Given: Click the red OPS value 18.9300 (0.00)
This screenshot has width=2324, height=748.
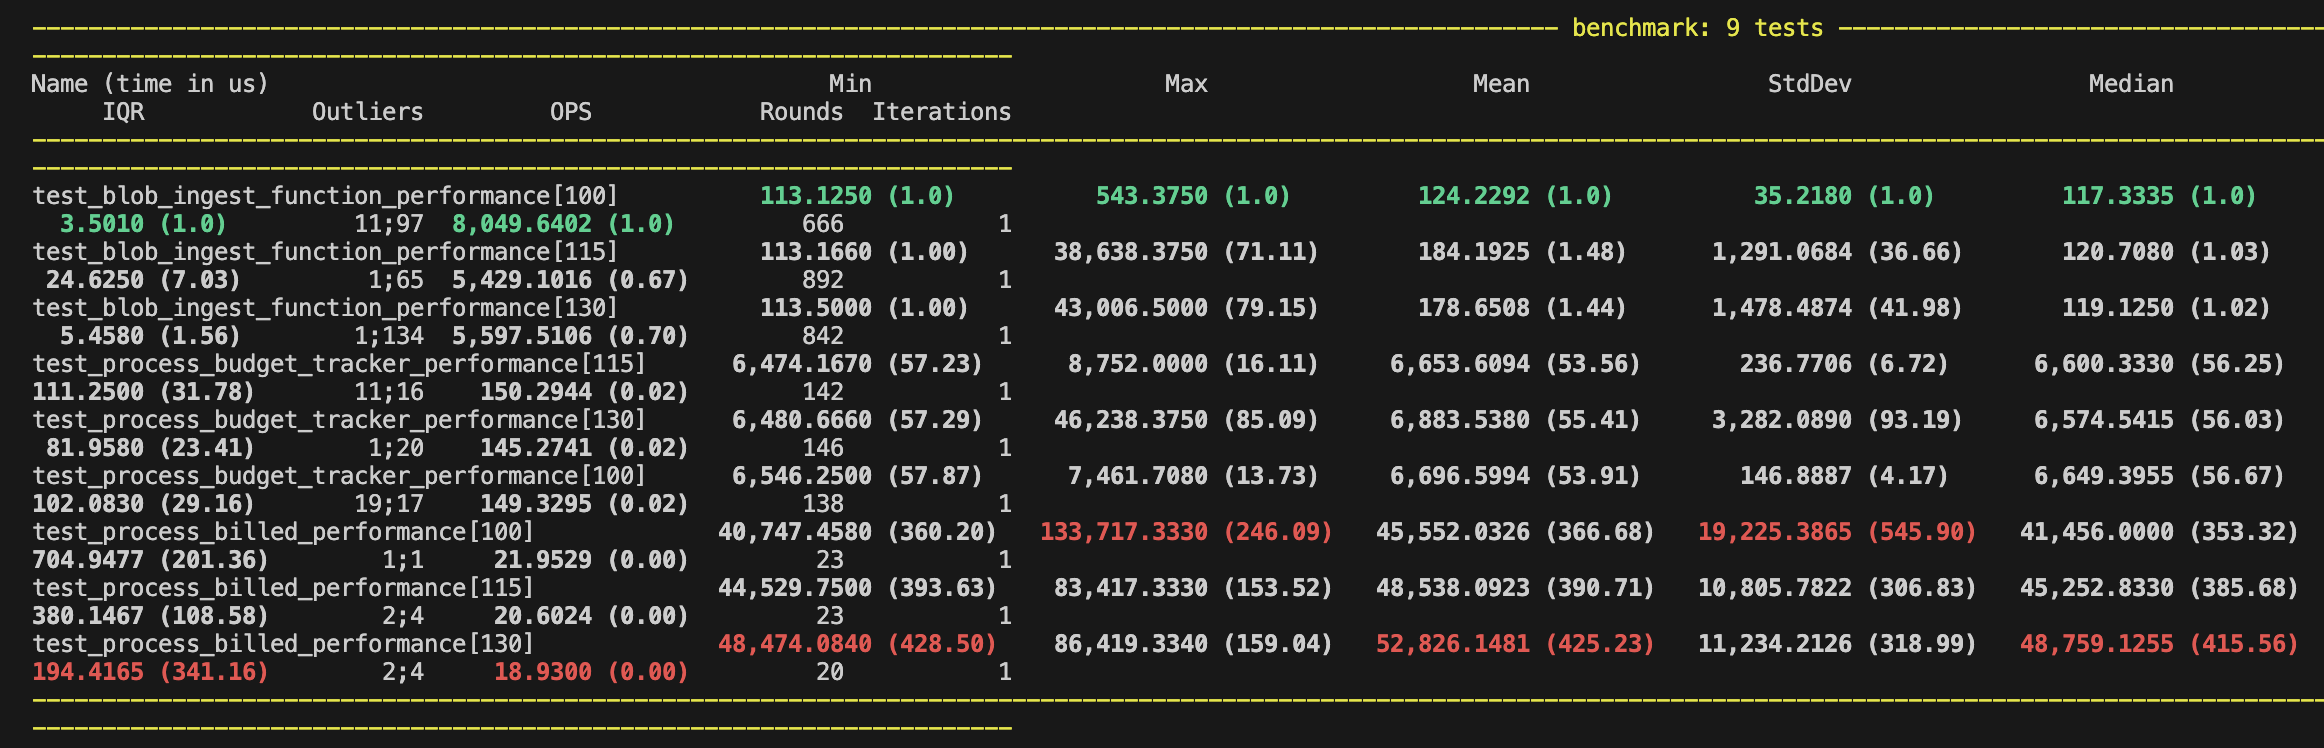Looking at the screenshot, I should point(591,672).
